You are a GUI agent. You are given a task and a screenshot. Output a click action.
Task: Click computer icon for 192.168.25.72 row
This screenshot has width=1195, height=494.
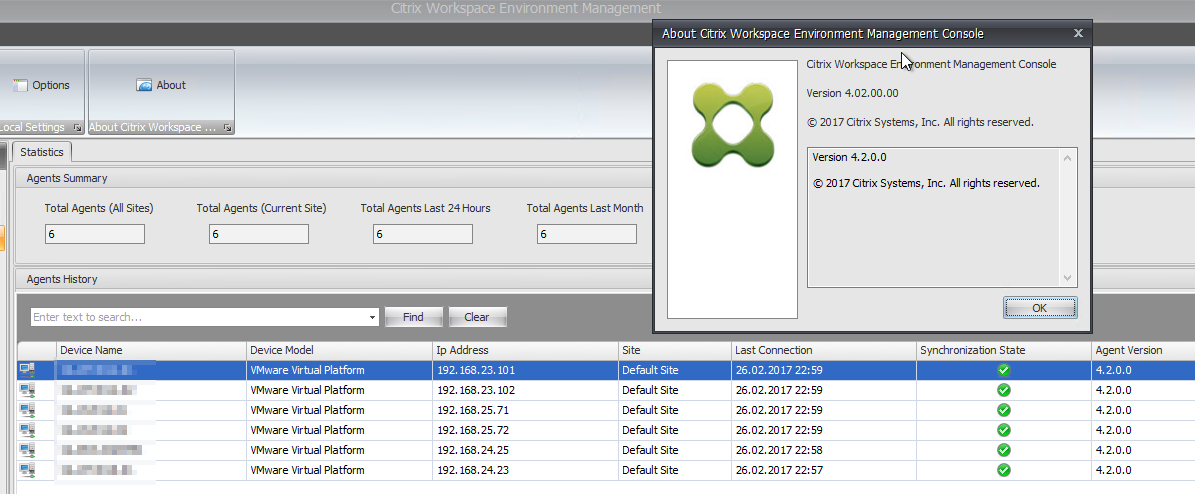point(27,430)
